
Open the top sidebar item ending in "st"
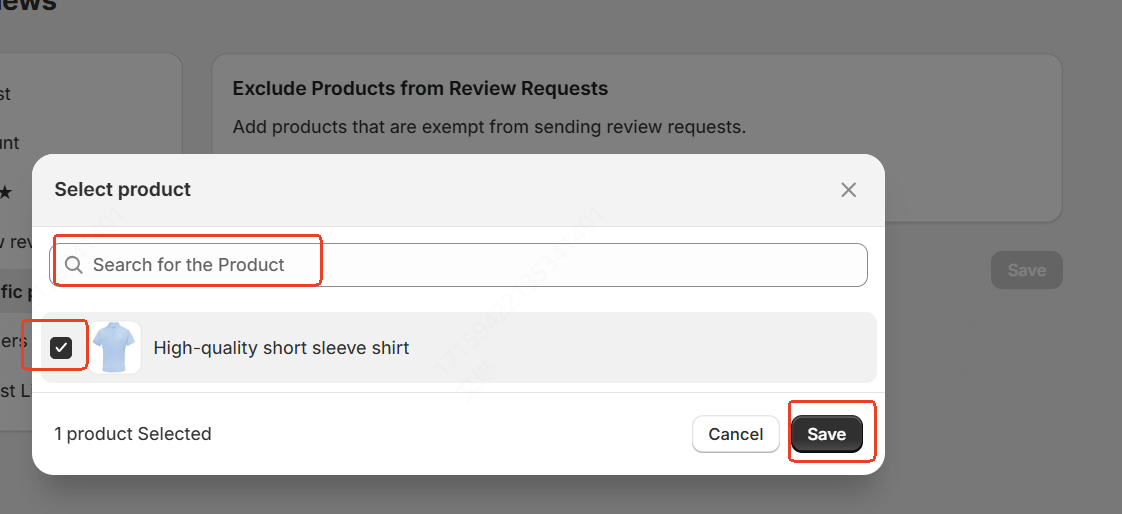pyautogui.click(x=6, y=94)
